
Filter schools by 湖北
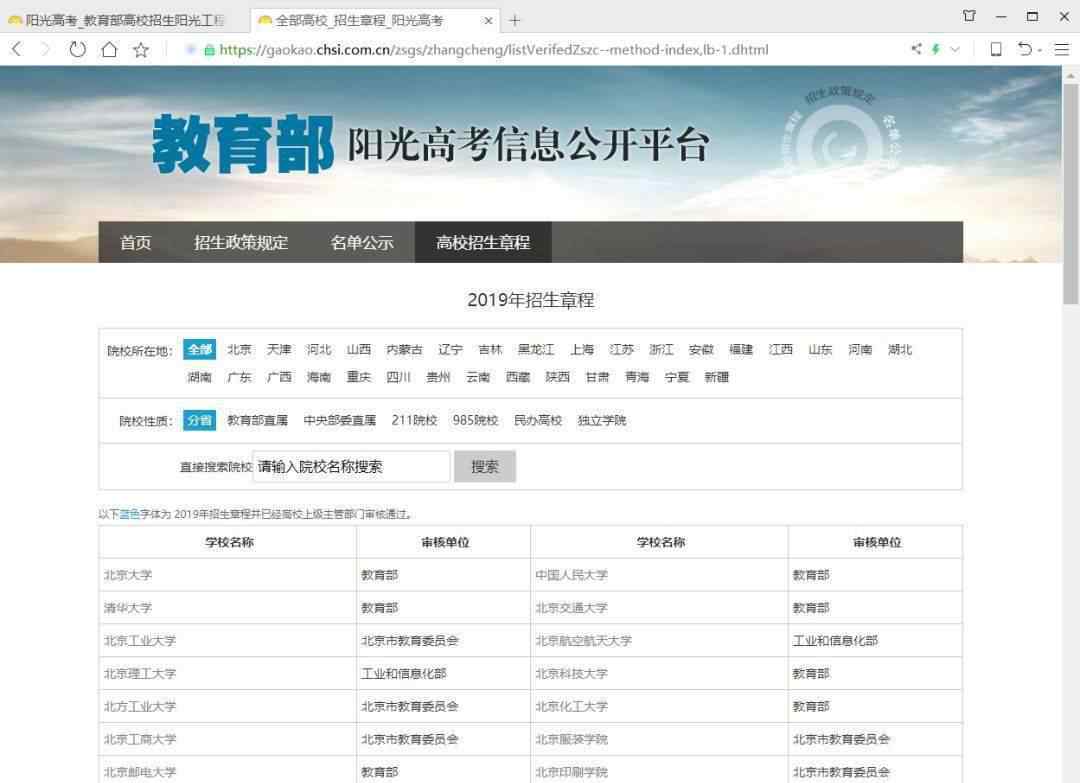(x=900, y=349)
